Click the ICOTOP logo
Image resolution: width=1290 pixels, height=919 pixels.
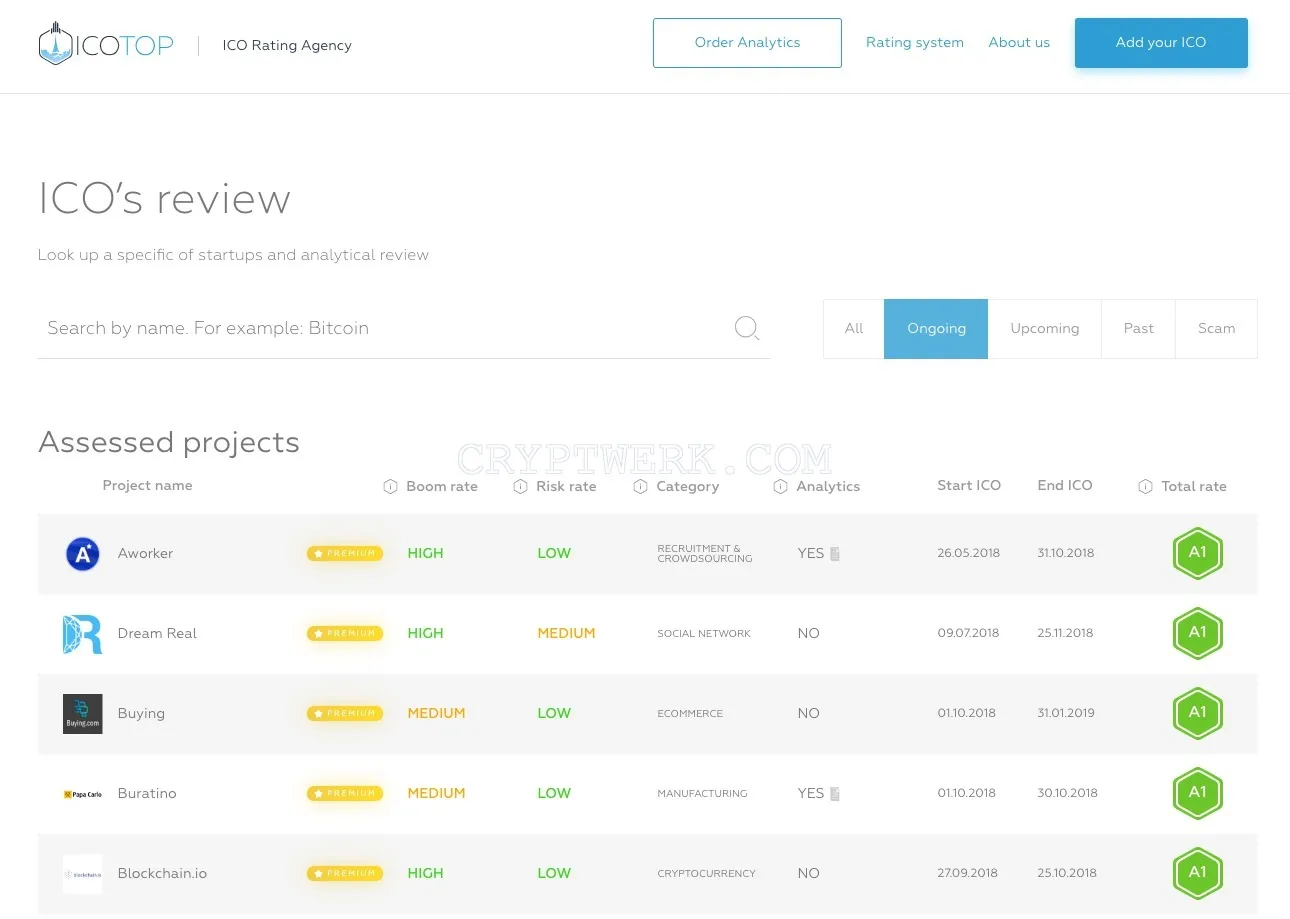coord(106,44)
